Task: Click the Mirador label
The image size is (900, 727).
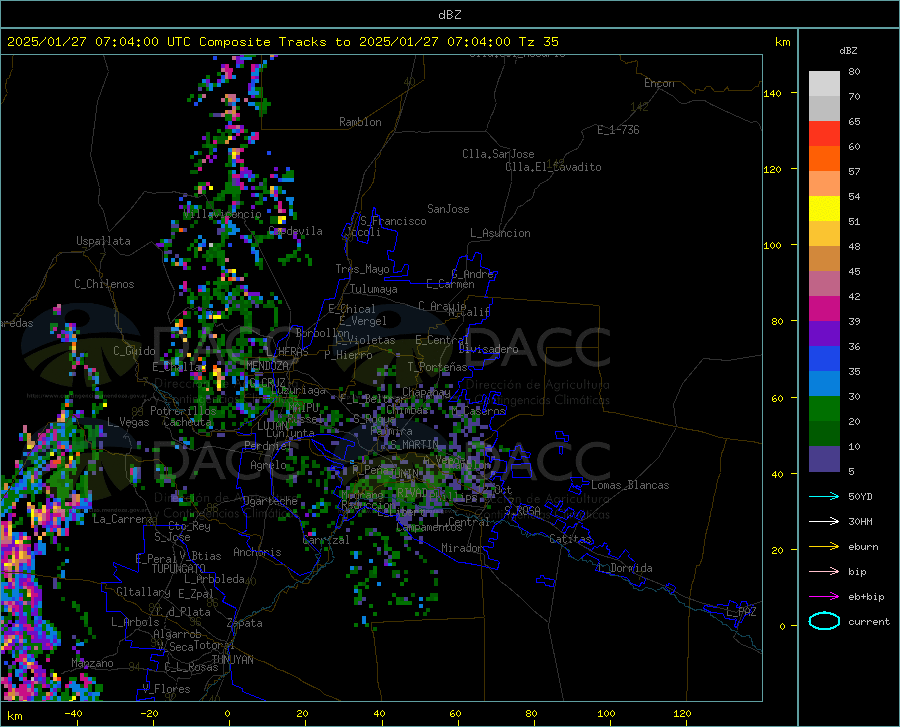Action: (462, 548)
